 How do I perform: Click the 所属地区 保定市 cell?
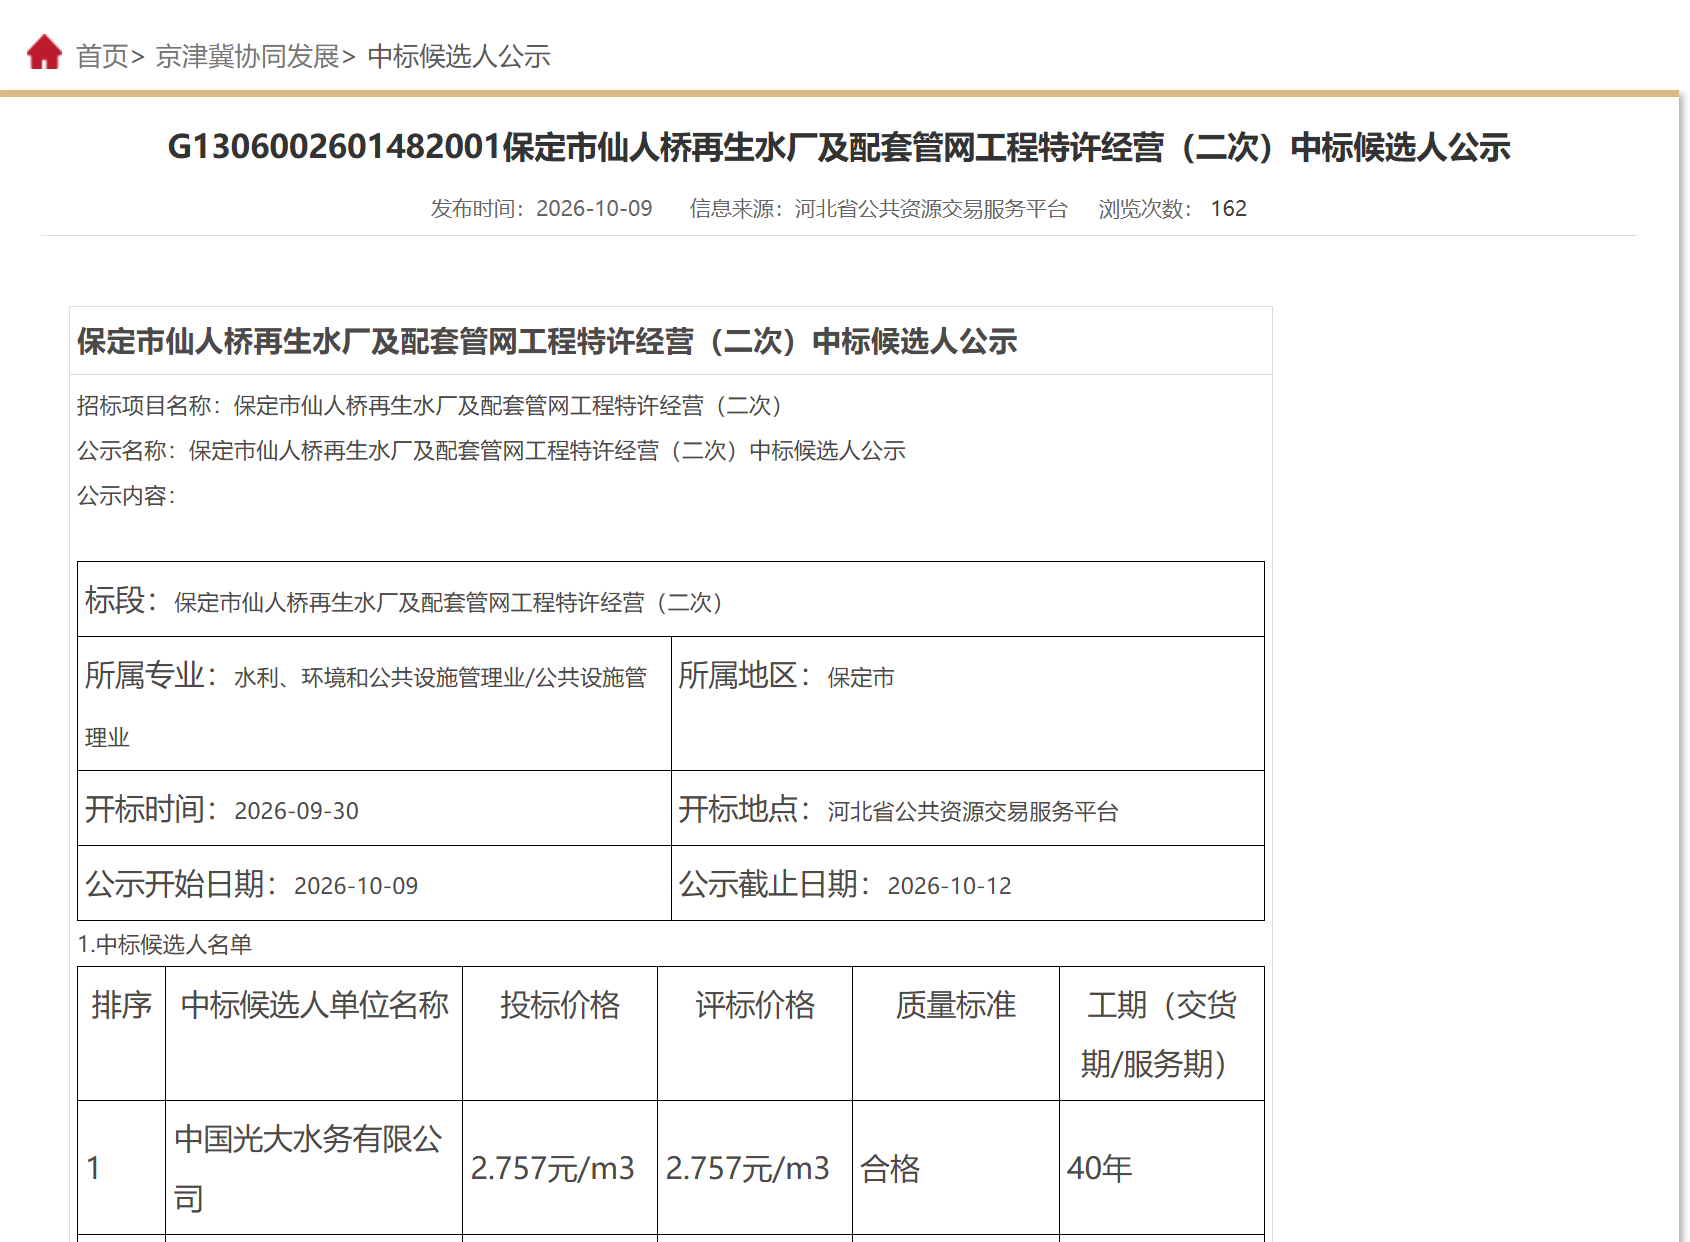click(968, 703)
